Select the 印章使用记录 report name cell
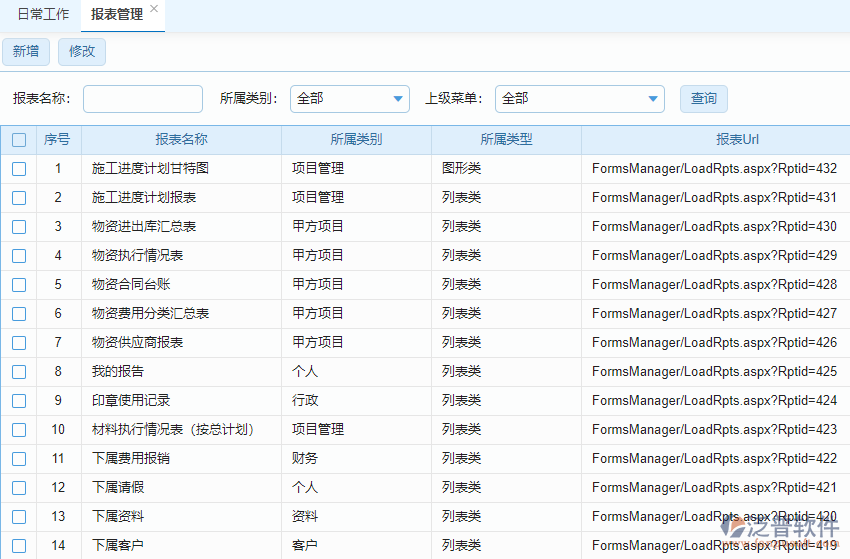Viewport: 850px width, 559px height. point(131,401)
